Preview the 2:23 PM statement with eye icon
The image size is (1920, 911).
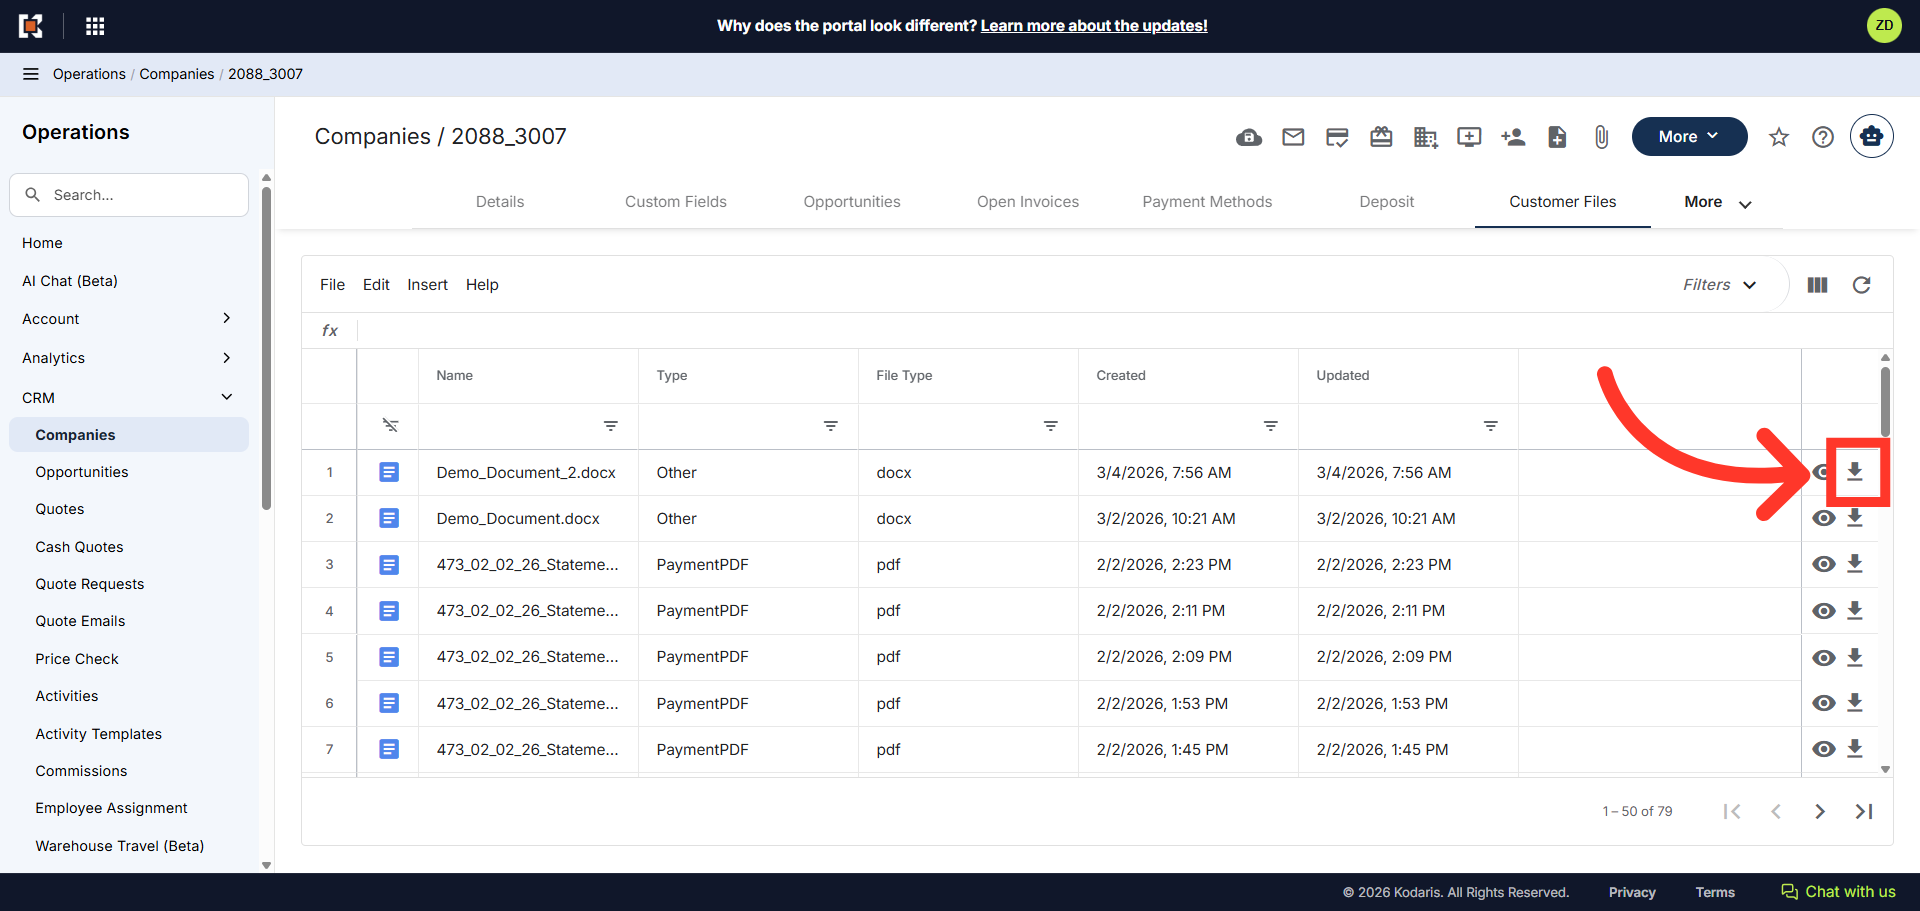1824,564
